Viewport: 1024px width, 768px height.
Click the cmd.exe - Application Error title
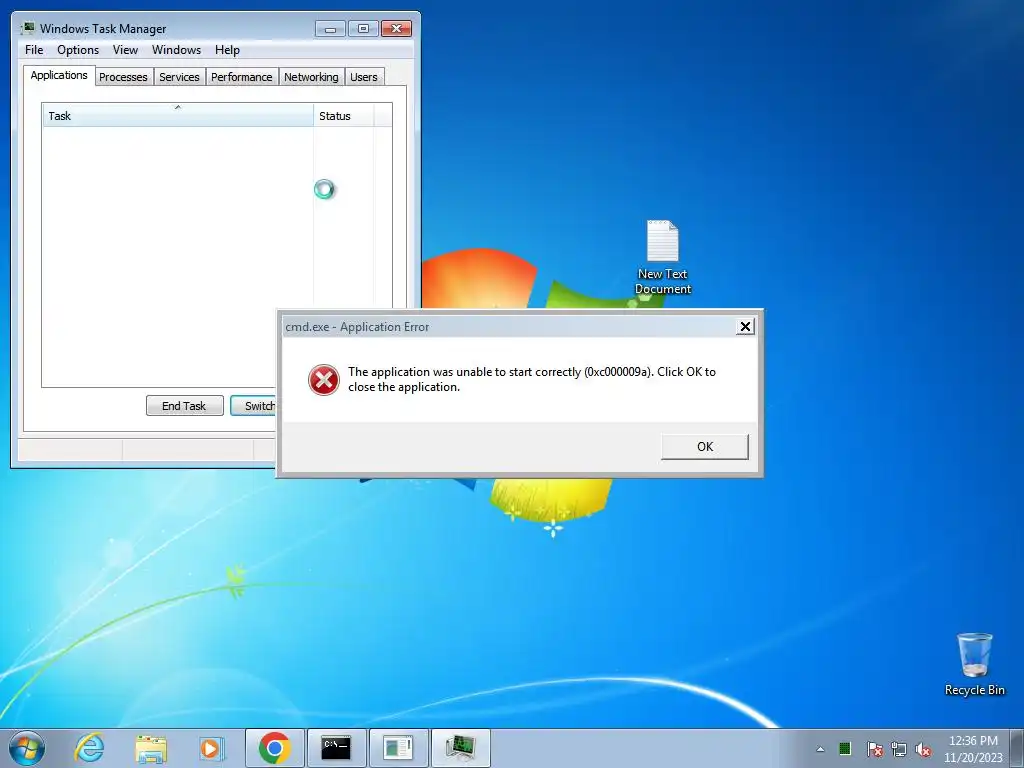[357, 327]
